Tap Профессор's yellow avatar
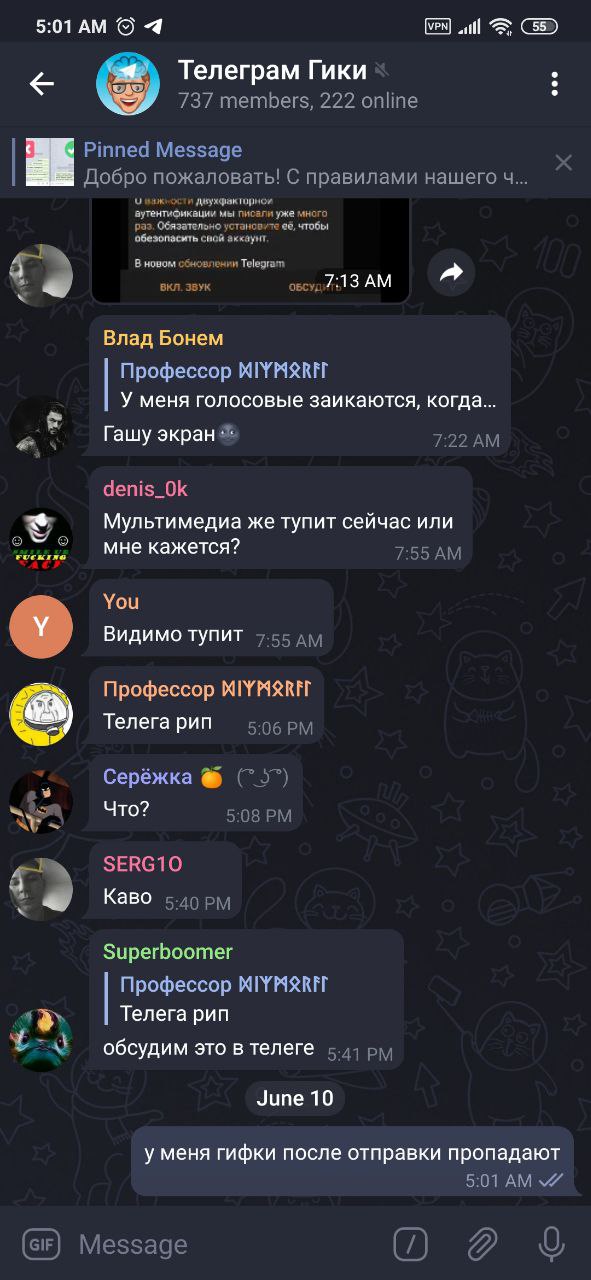 tap(41, 714)
